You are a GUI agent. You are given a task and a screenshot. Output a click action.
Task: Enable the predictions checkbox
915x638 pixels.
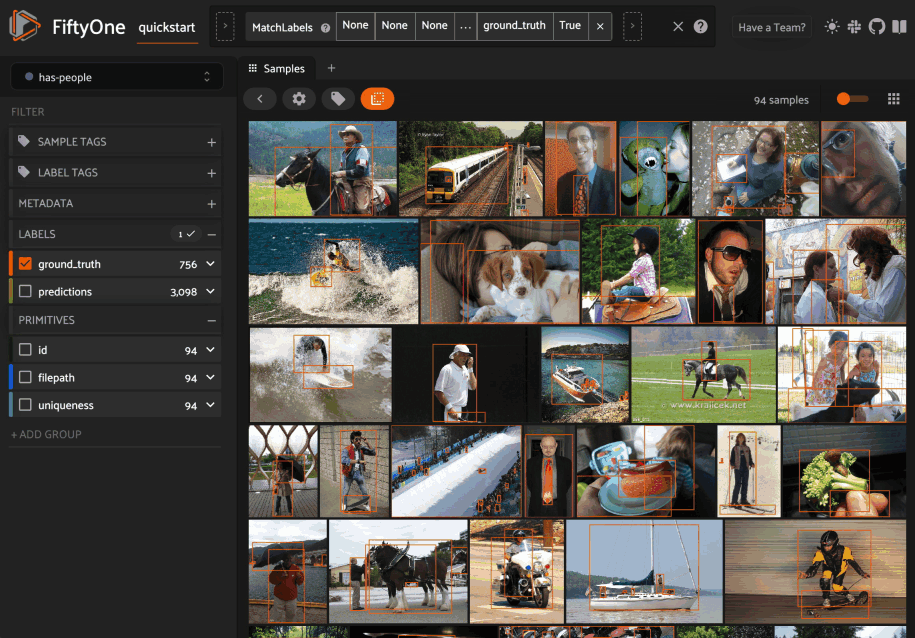pyautogui.click(x=25, y=291)
